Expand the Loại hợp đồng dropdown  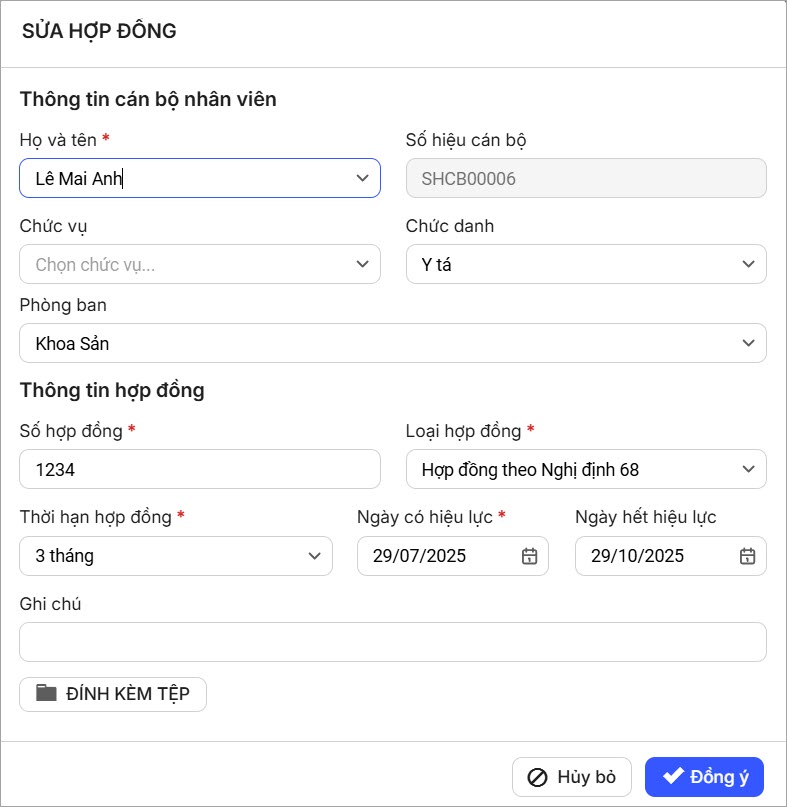pyautogui.click(x=586, y=469)
